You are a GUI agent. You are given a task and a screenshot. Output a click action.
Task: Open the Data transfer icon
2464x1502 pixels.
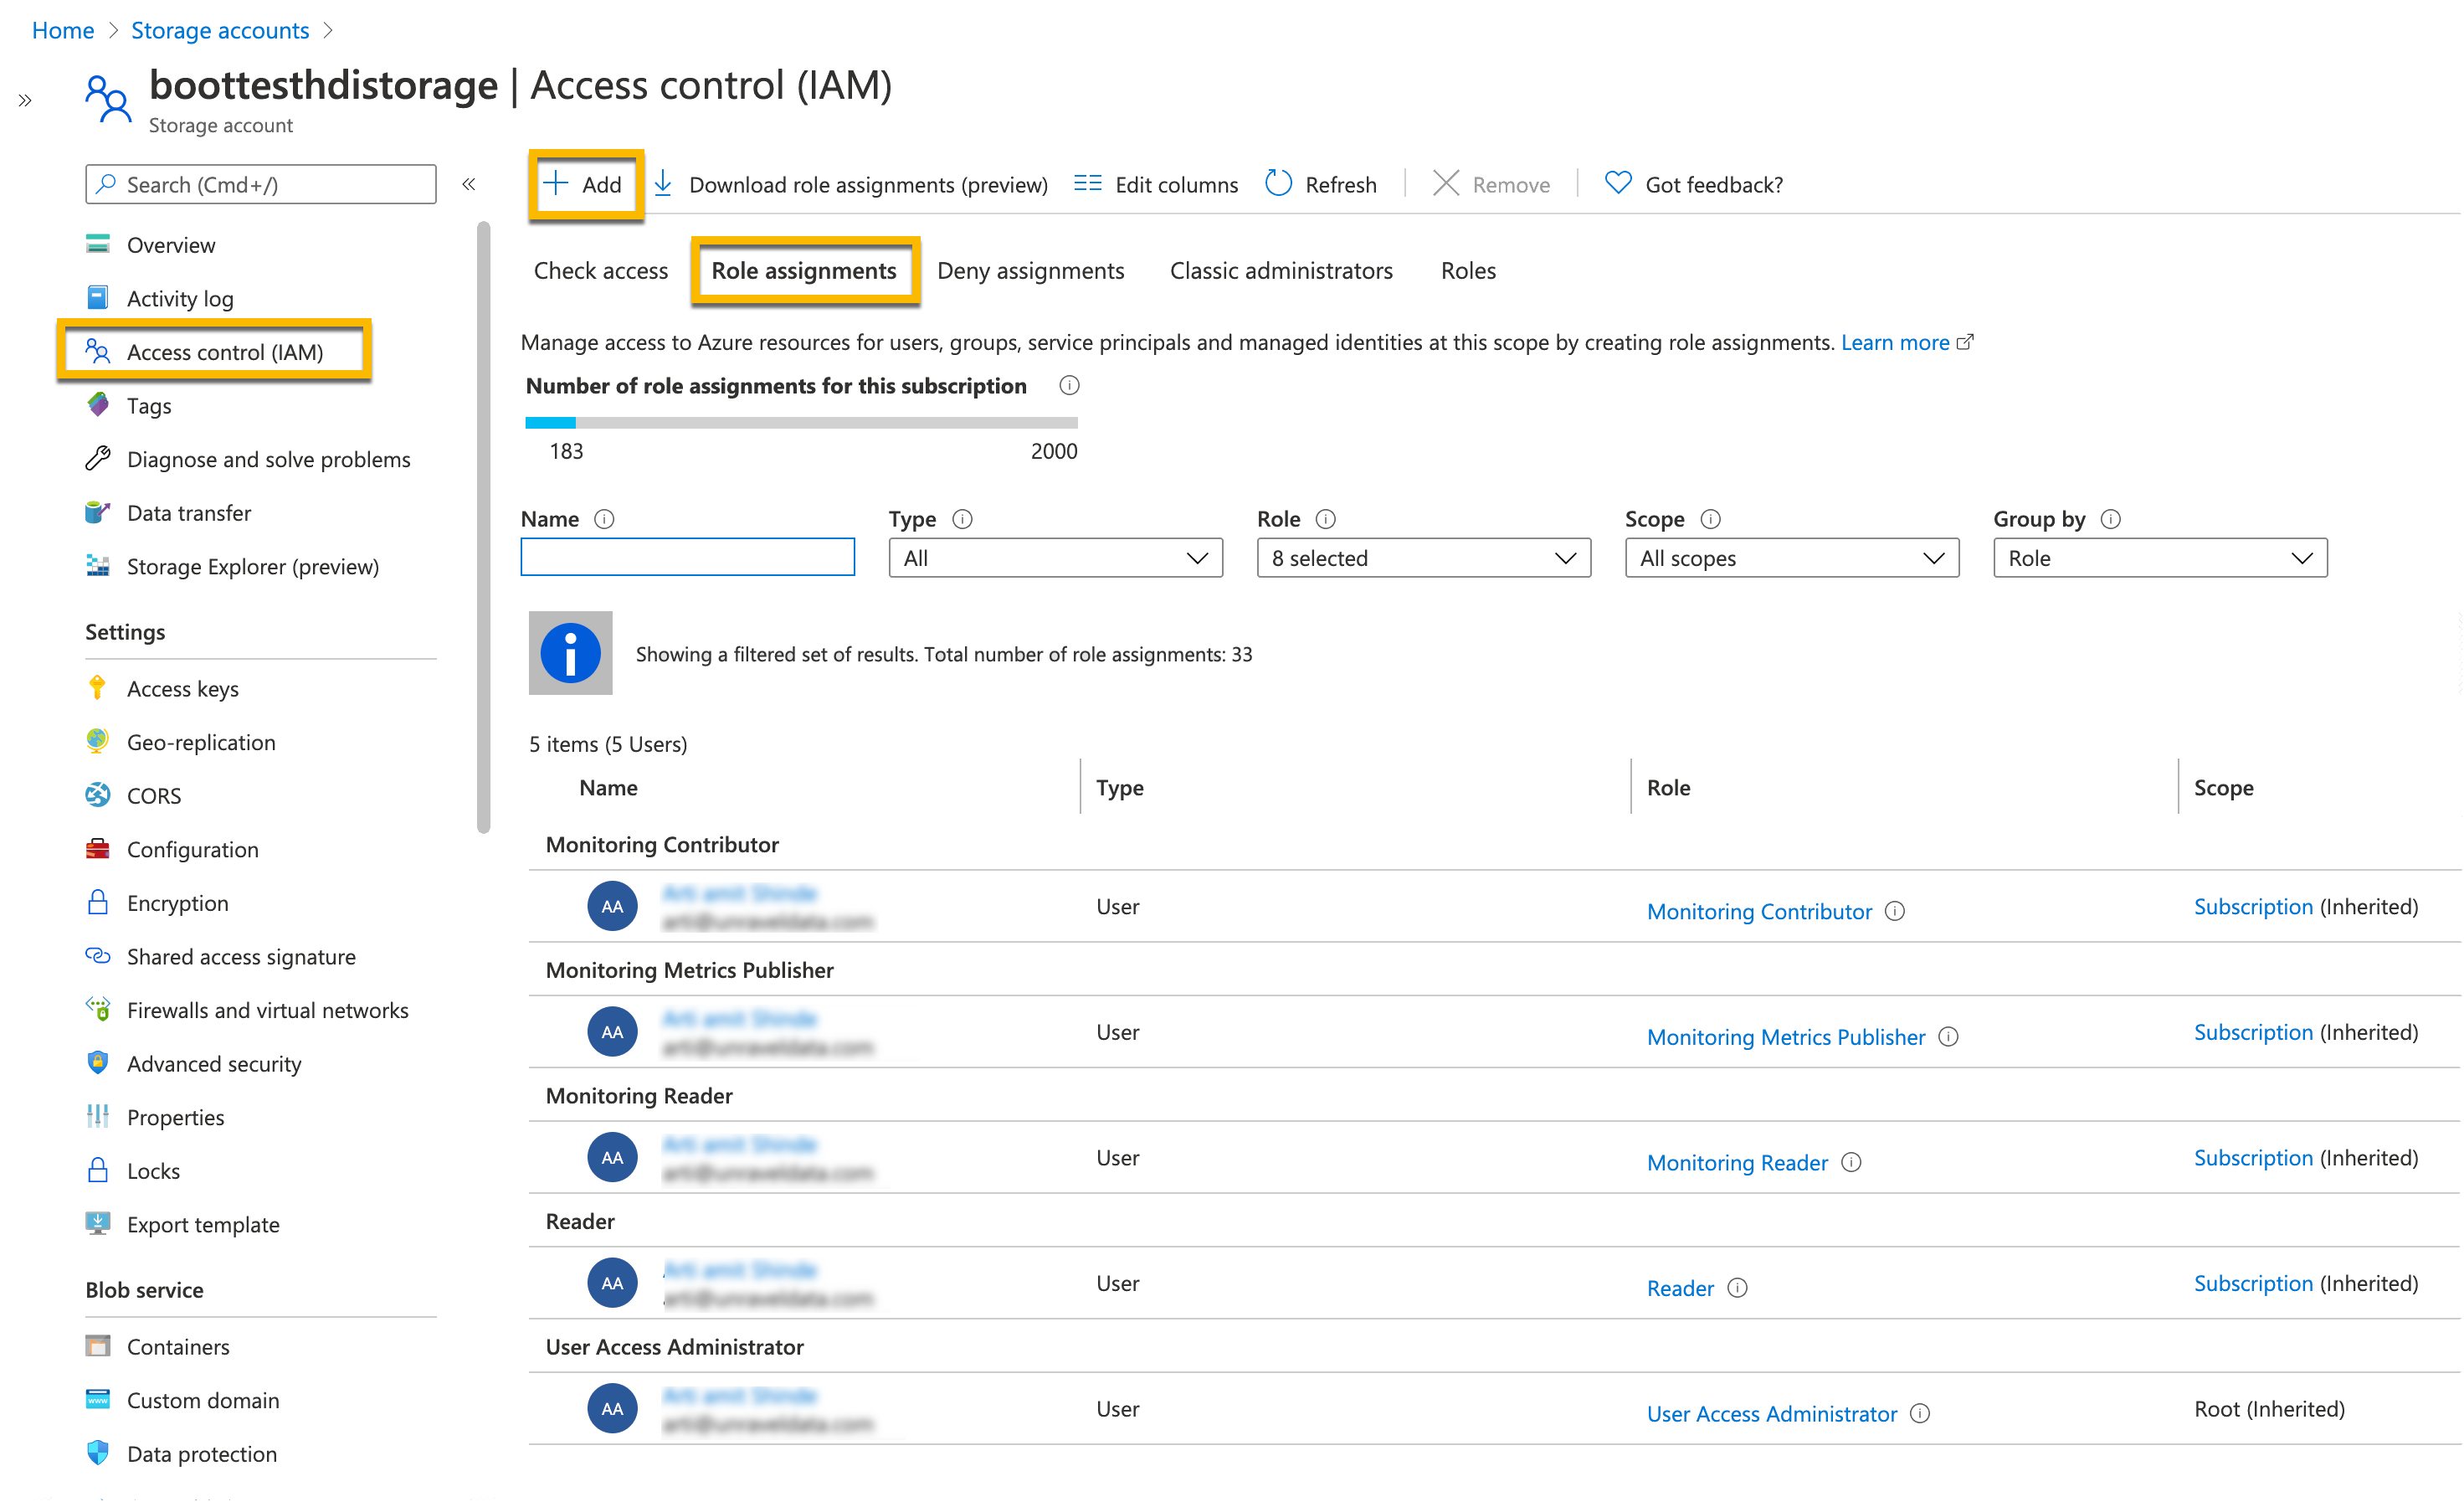(x=98, y=512)
